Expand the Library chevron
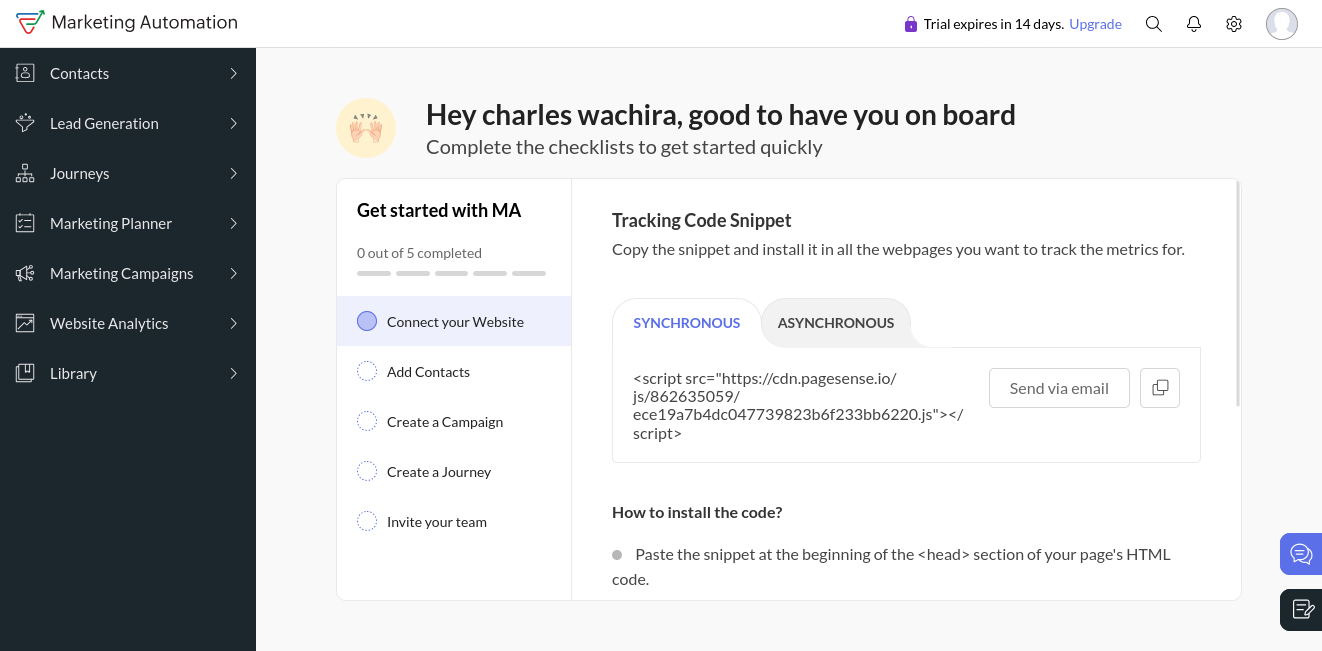Image resolution: width=1322 pixels, height=651 pixels. click(x=233, y=373)
